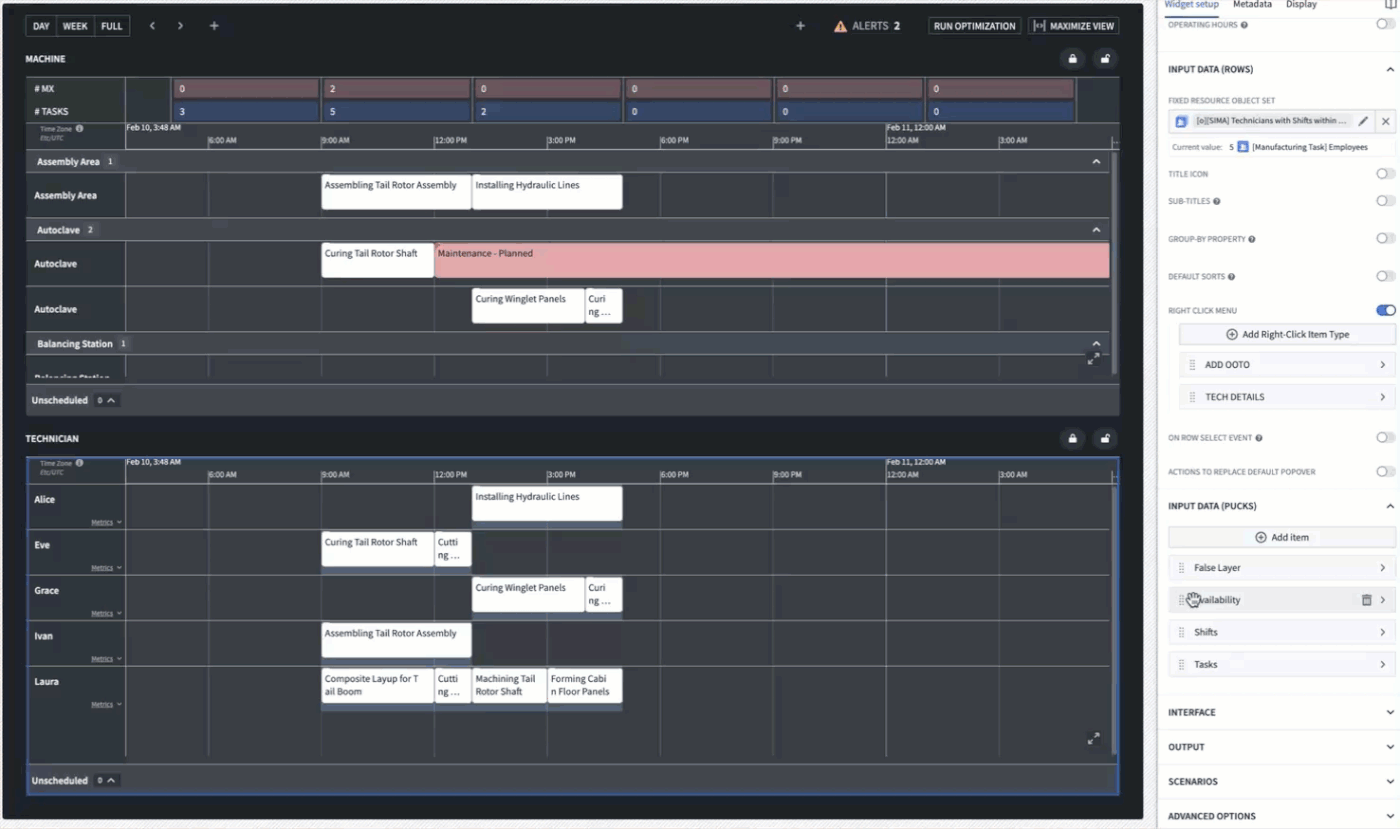Clear the fixed resource object set
The image size is (1400, 829).
click(x=1385, y=121)
